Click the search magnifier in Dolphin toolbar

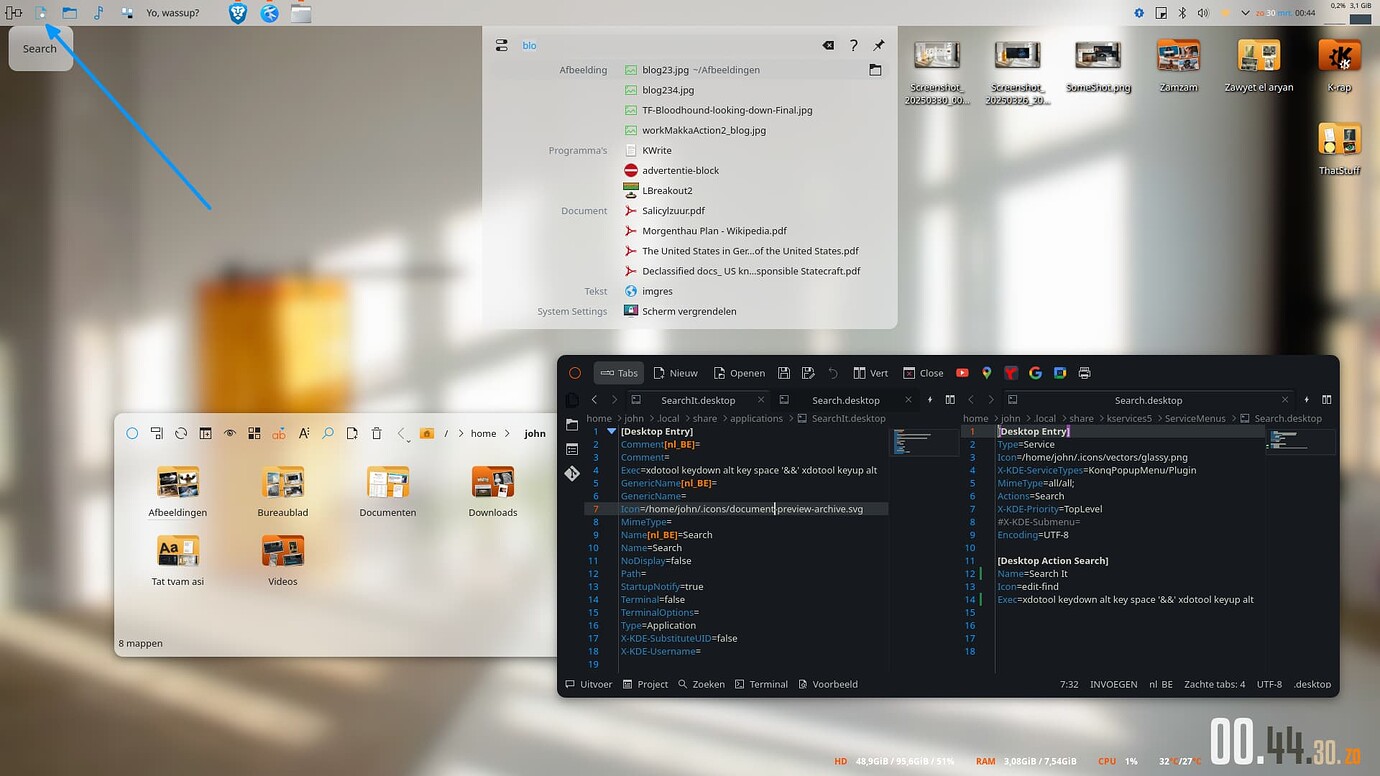tap(328, 433)
